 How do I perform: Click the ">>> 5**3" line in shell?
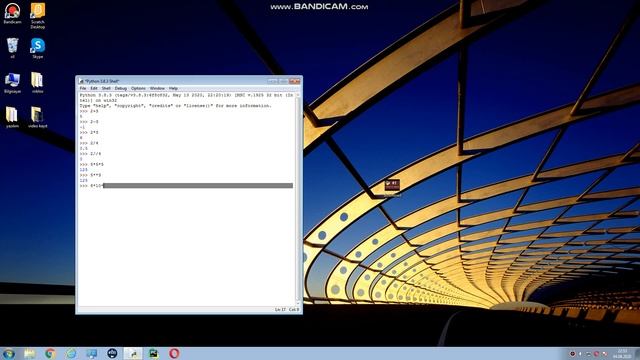[x=91, y=175]
